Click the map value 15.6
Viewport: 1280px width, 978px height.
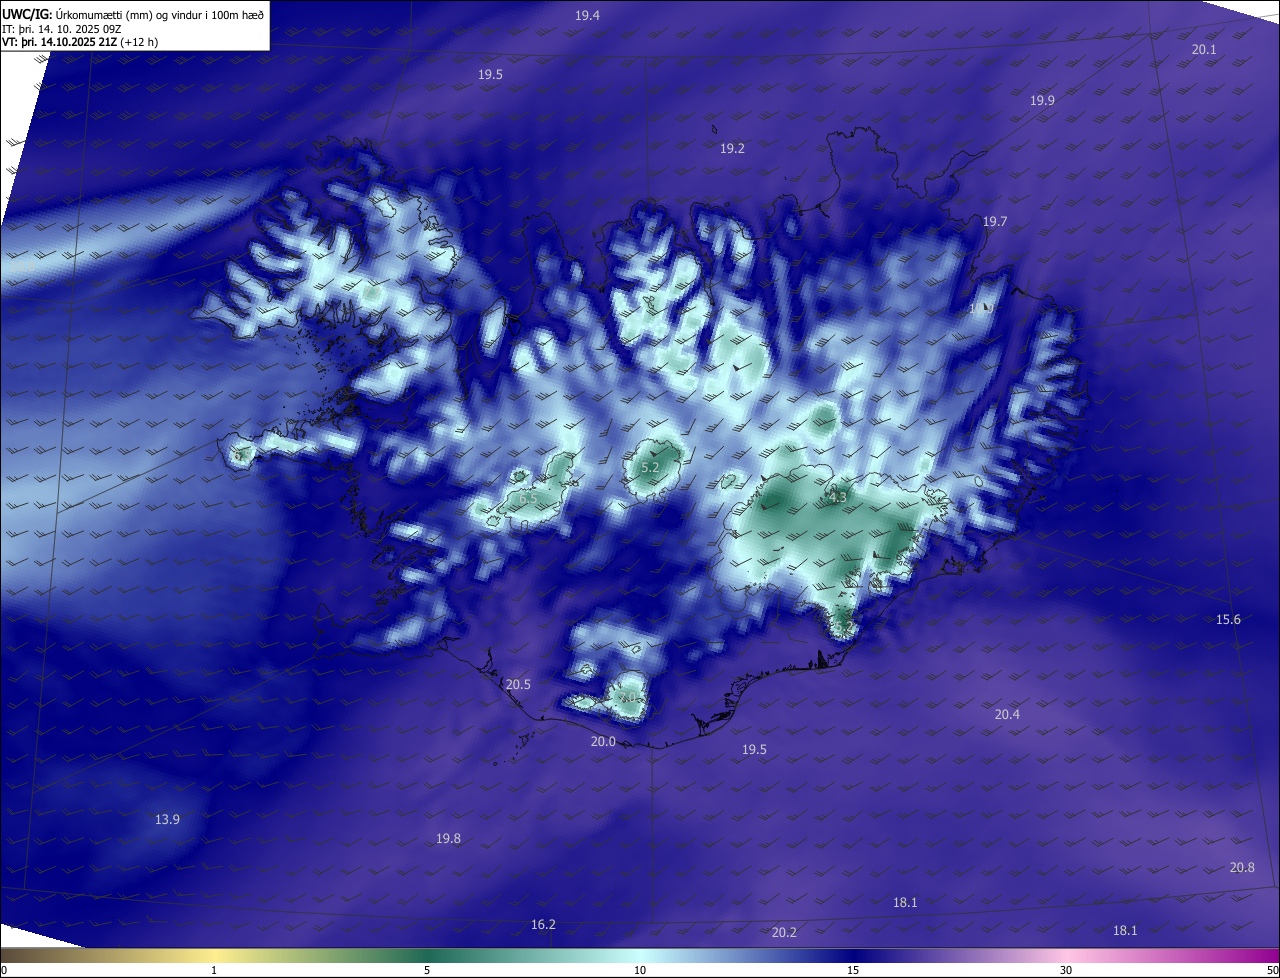coord(1228,620)
